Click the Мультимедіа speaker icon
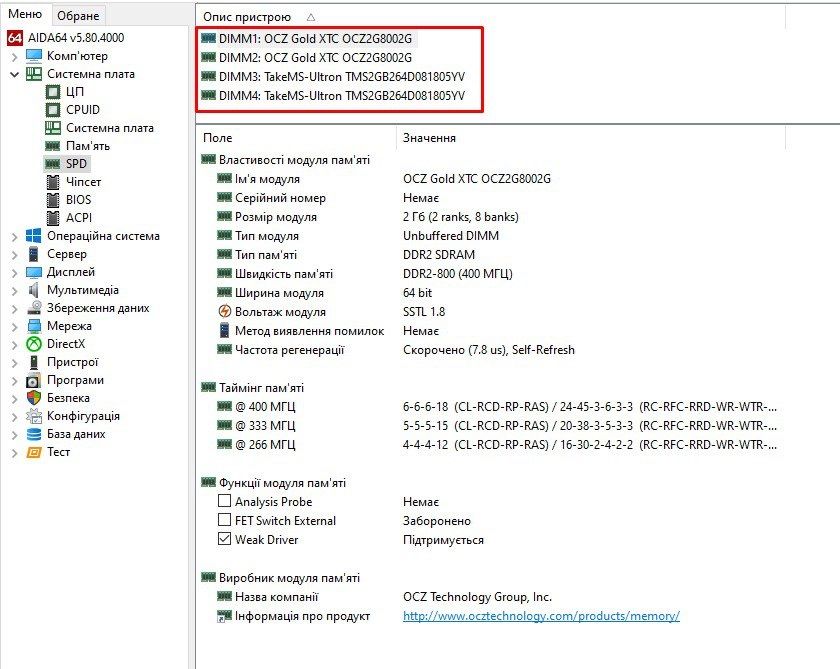 tap(34, 290)
